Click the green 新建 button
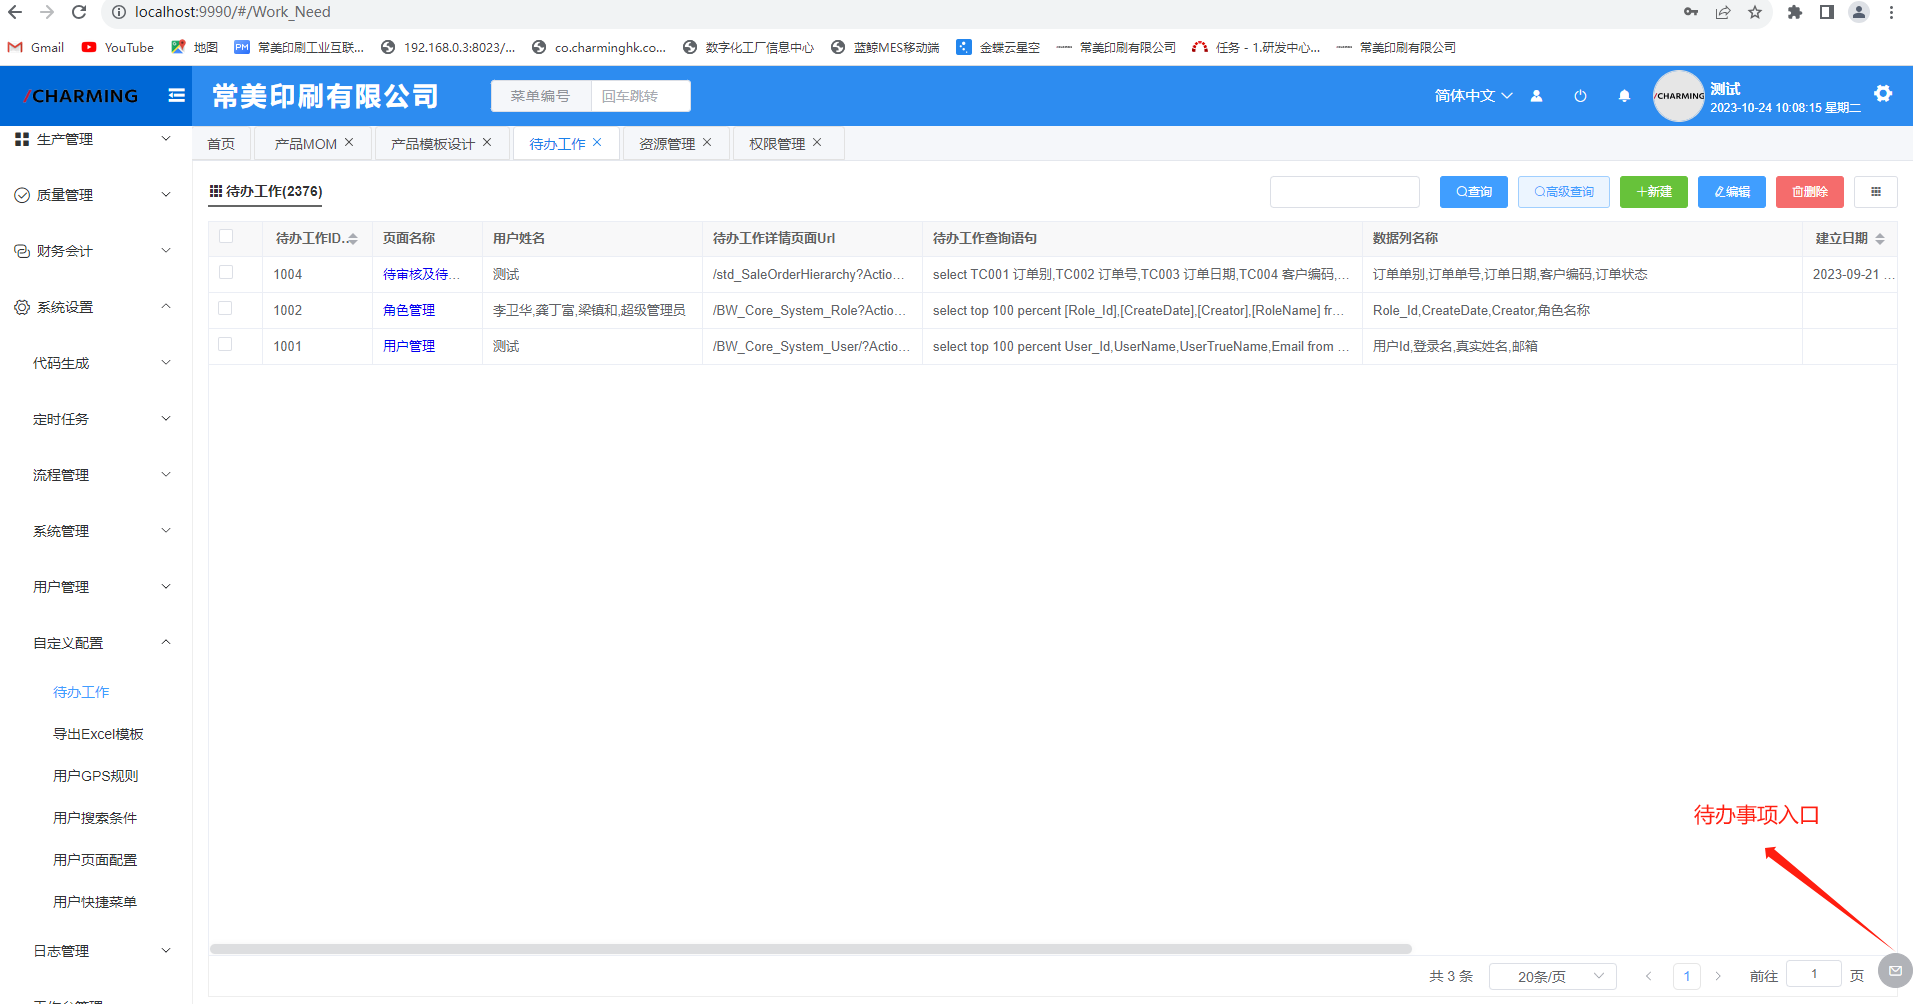 point(1654,192)
